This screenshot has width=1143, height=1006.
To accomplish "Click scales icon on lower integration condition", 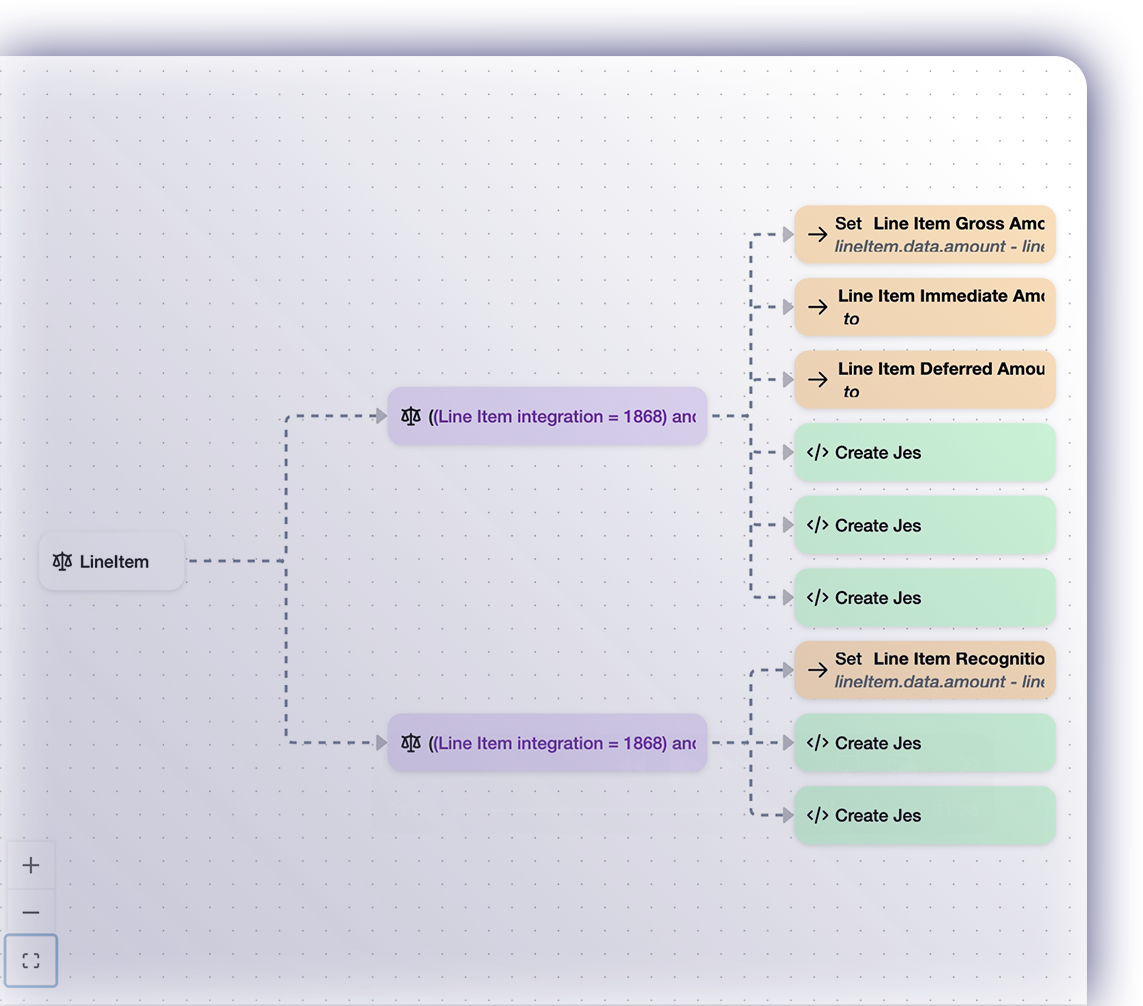I will coord(411,743).
